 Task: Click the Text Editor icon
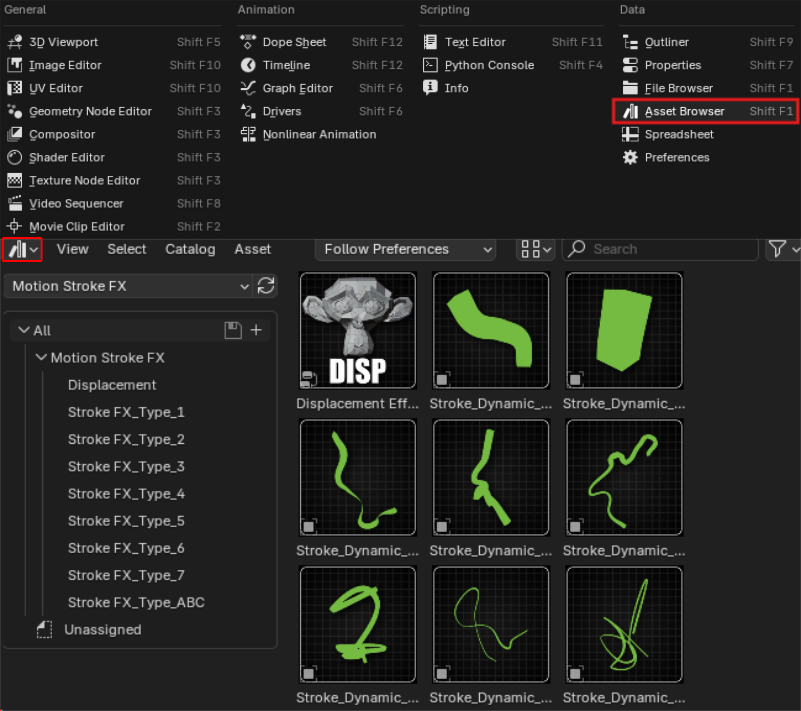(x=430, y=42)
